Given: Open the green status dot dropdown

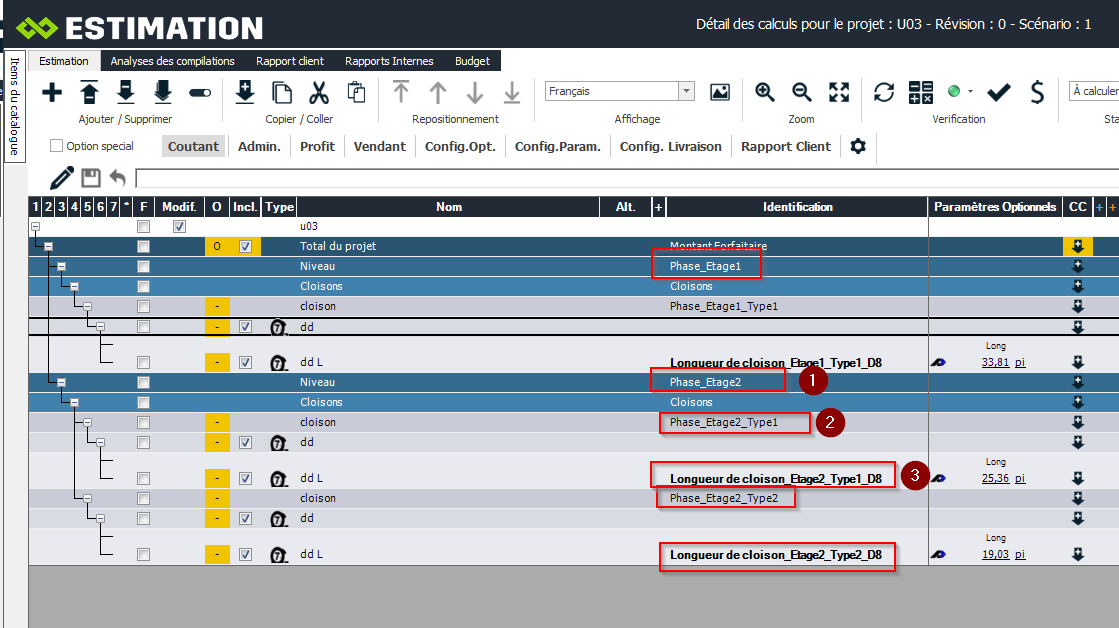Looking at the screenshot, I should tap(959, 92).
